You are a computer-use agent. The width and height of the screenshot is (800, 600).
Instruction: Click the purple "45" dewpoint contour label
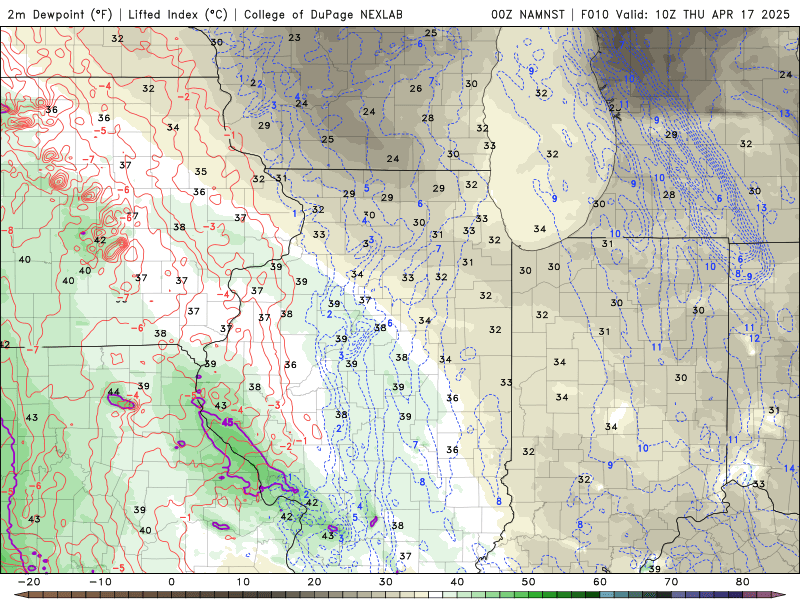coord(228,422)
